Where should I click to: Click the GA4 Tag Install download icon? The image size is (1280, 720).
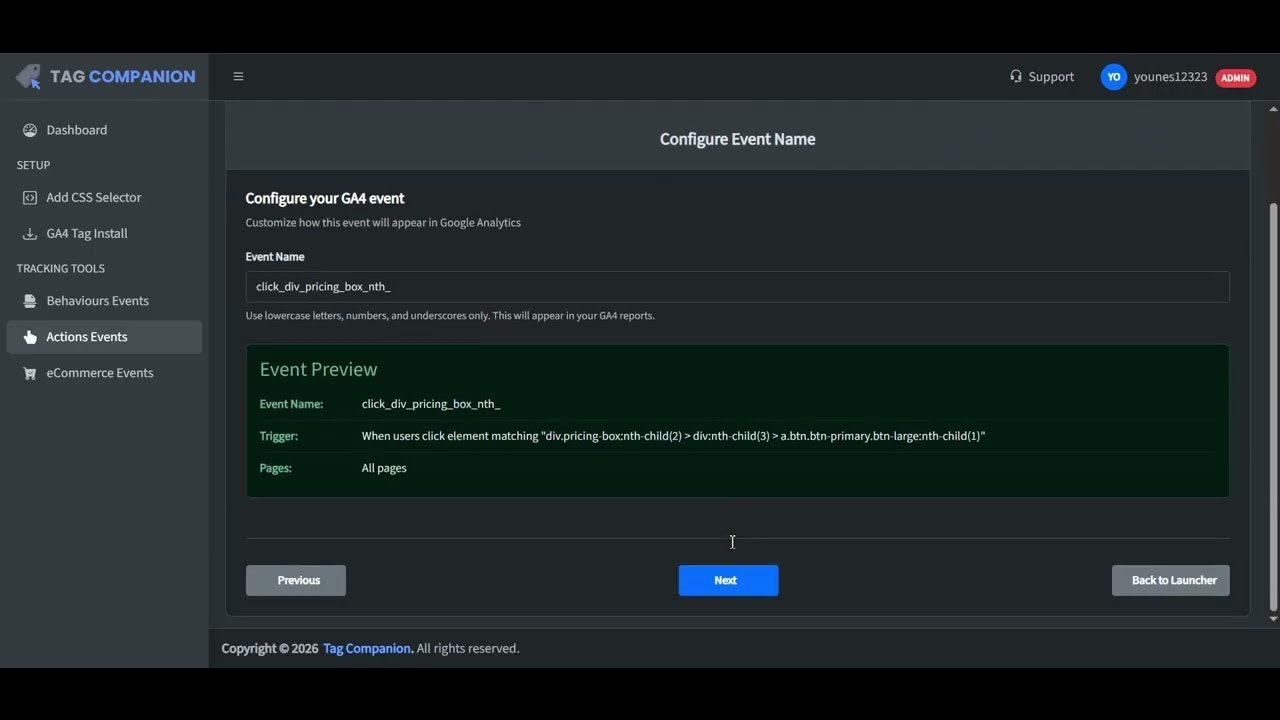coord(30,234)
